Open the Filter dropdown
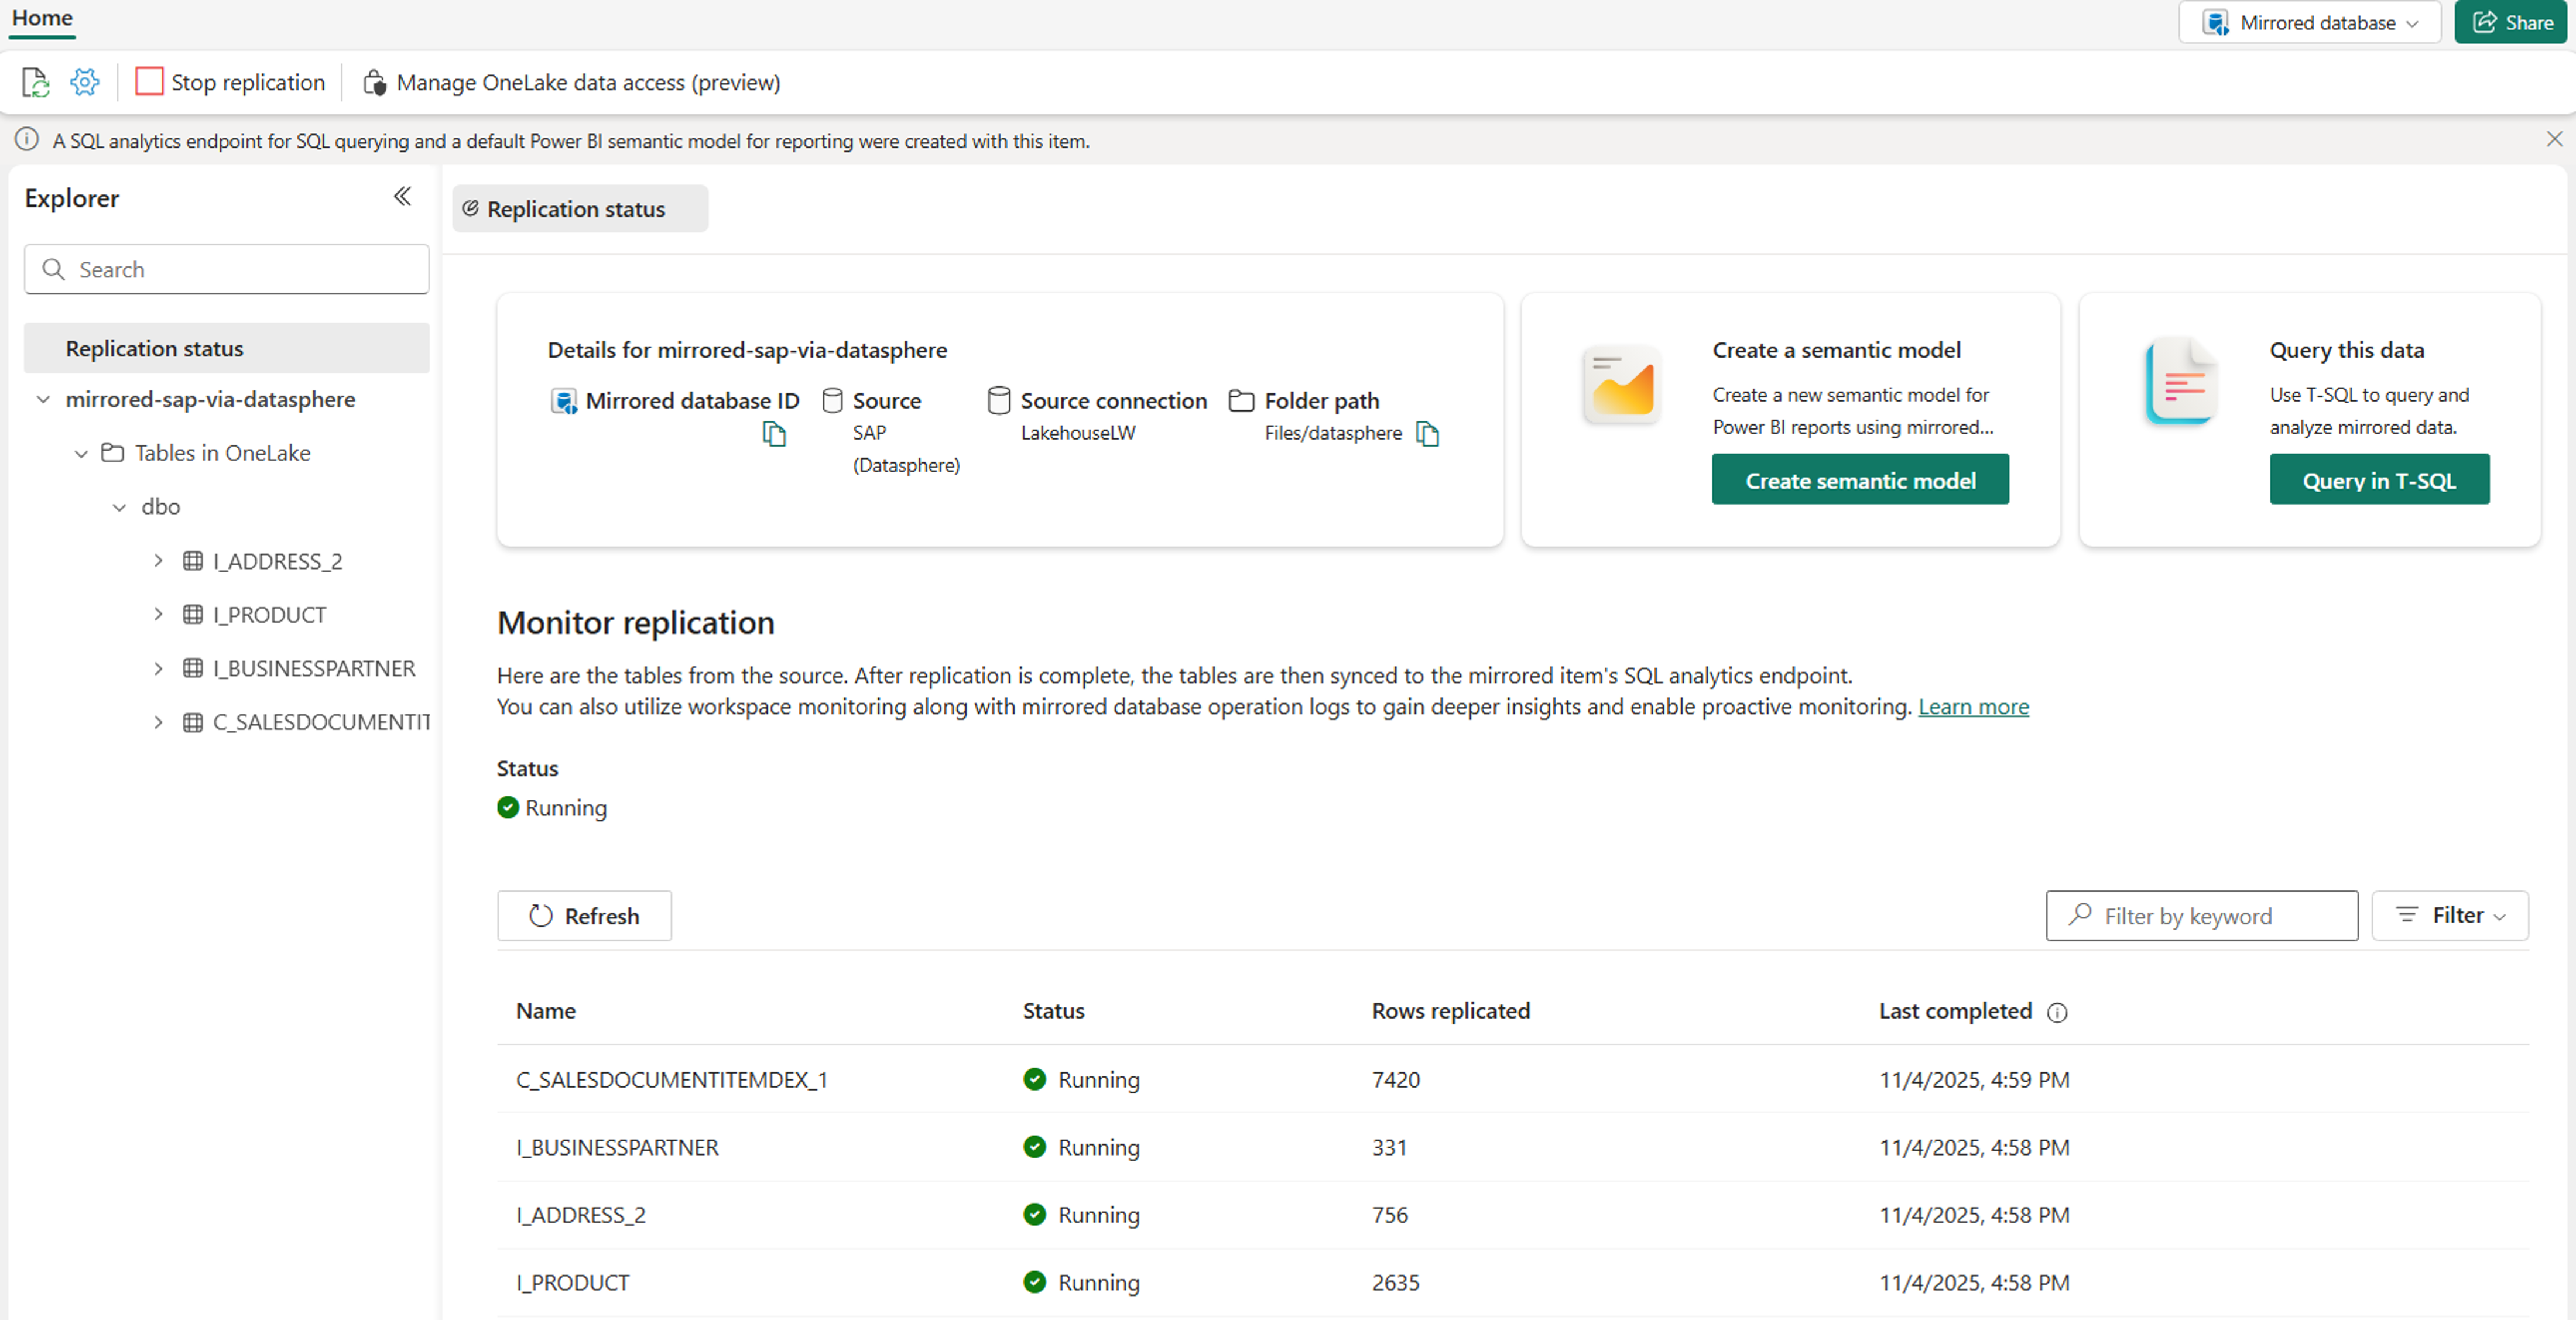The image size is (2576, 1320). 2449,915
